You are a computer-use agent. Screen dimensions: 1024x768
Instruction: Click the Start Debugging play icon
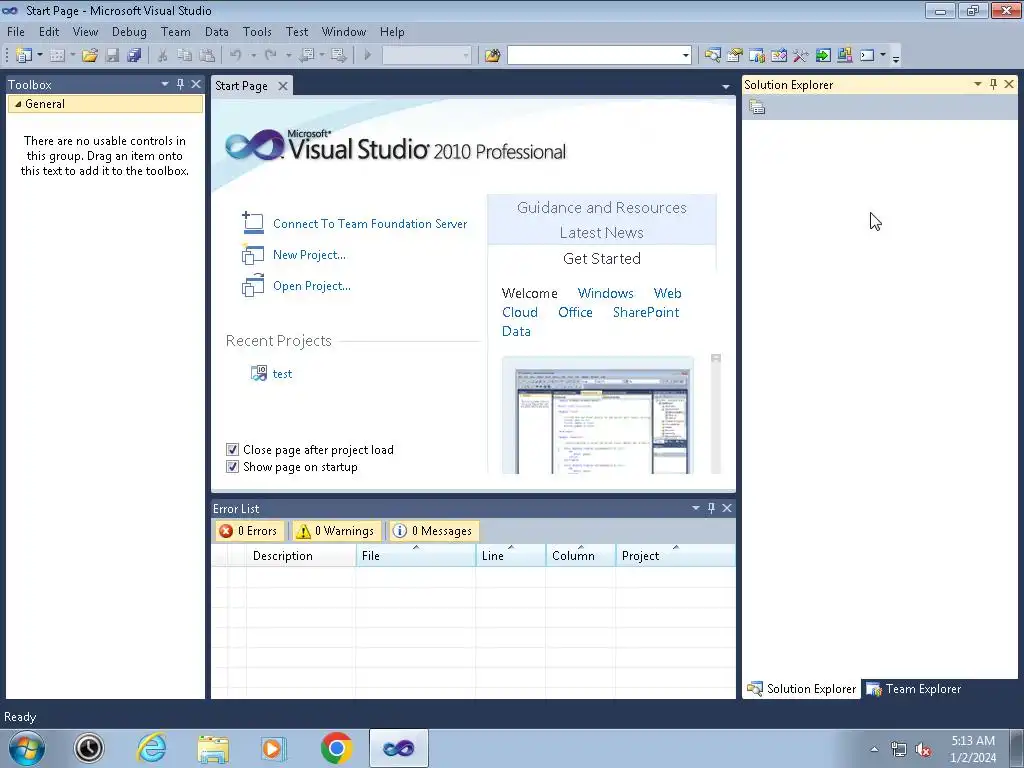click(x=368, y=56)
